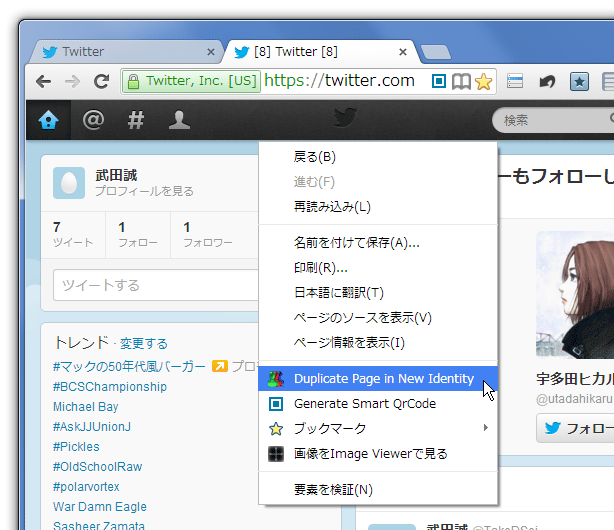The image size is (614, 530).
Task: Click the Twitter, Inc. [US] certificate badge
Action: coord(191,81)
